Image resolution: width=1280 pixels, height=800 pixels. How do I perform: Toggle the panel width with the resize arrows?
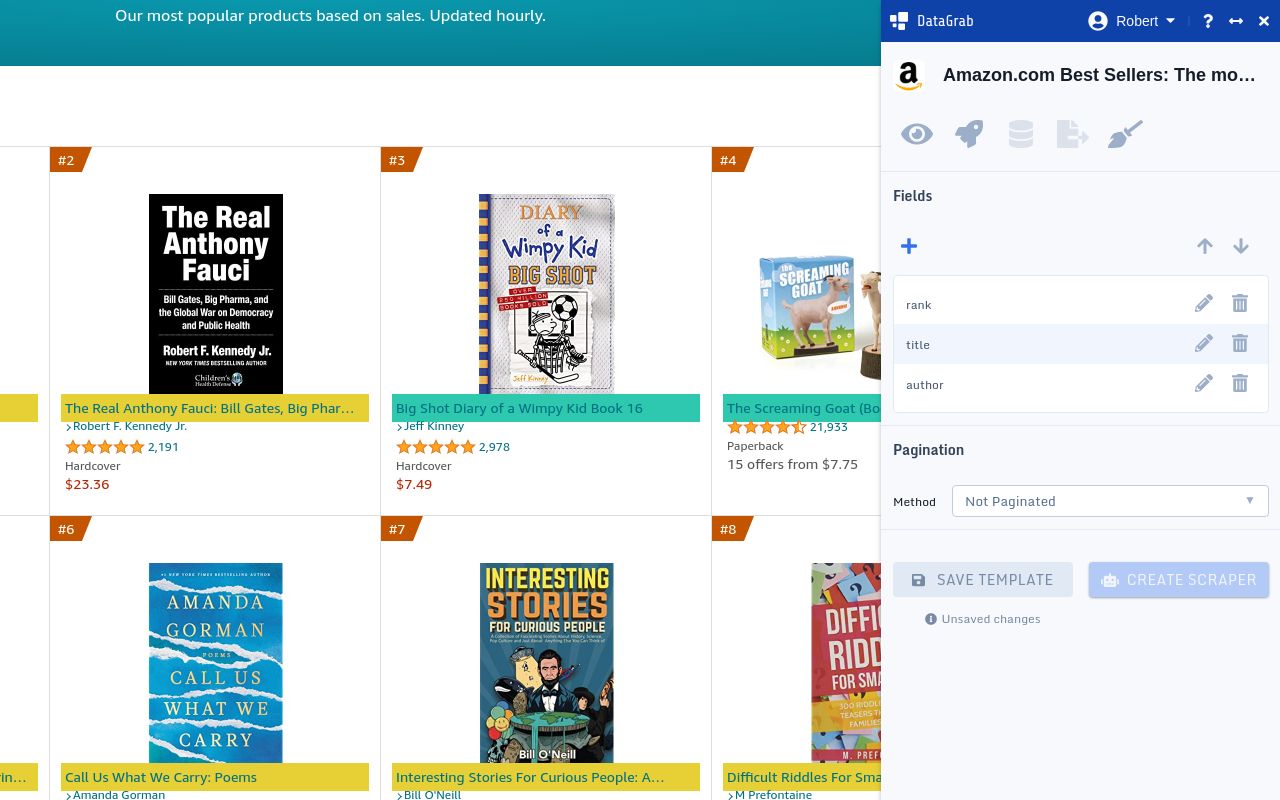coord(1235,20)
